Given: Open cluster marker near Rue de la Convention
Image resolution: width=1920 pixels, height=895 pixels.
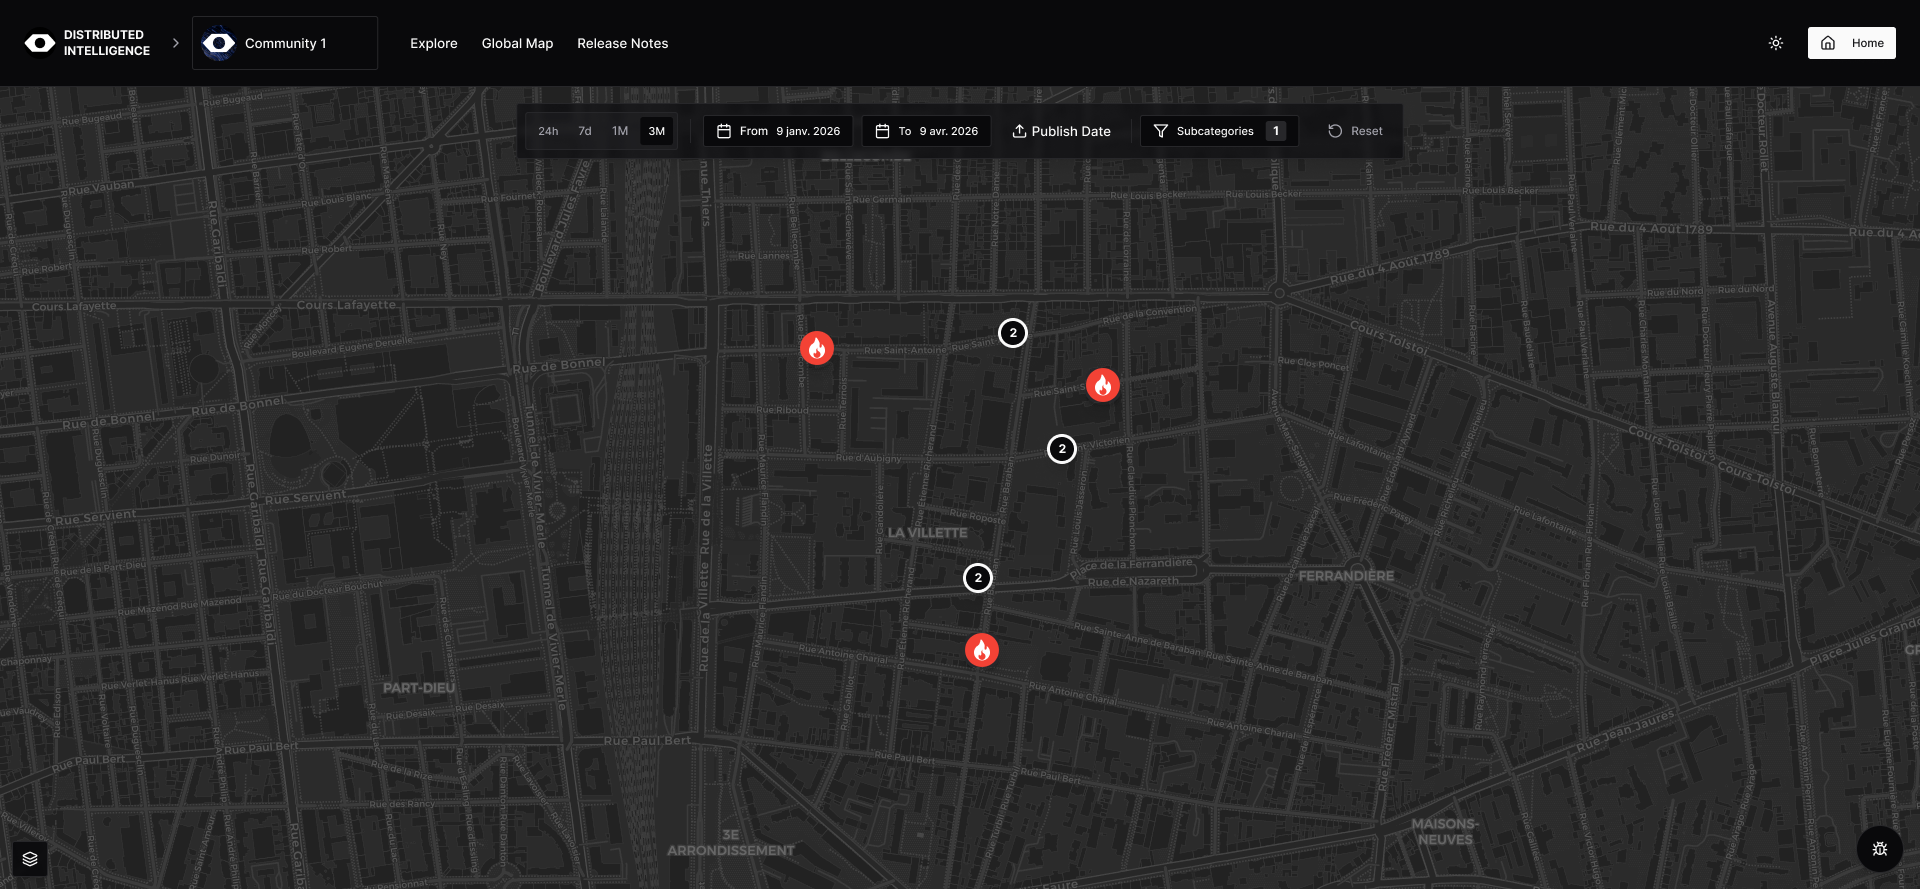Looking at the screenshot, I should point(1012,333).
